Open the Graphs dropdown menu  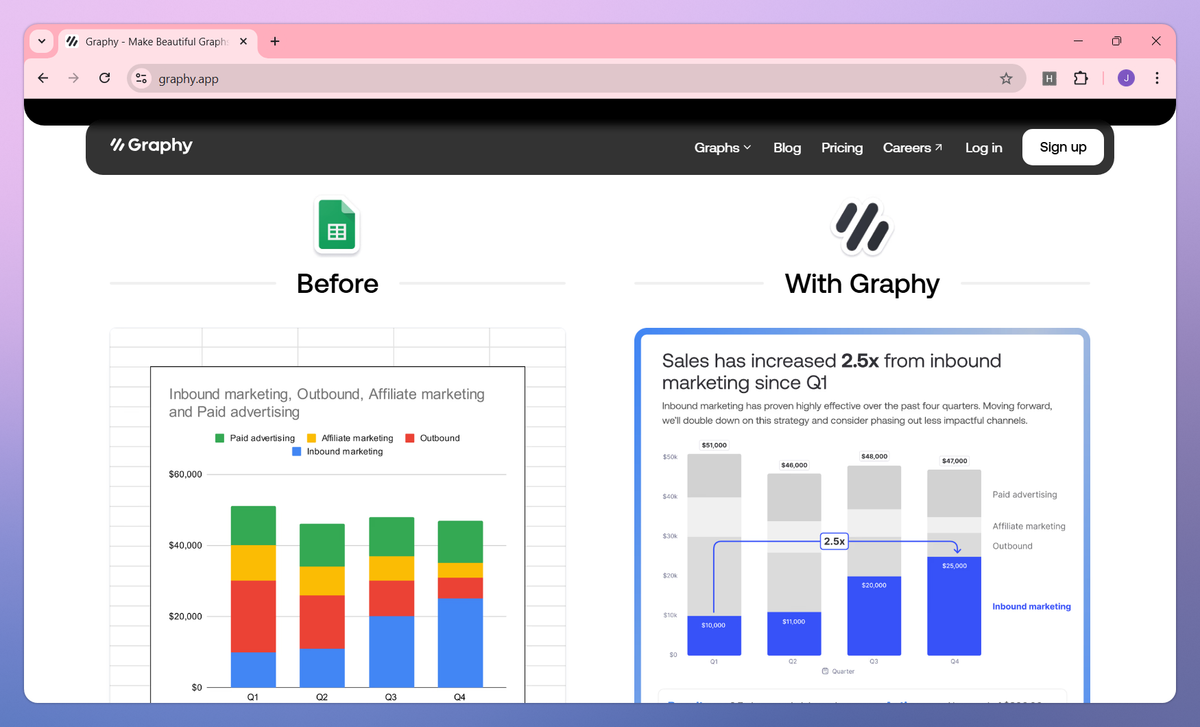point(722,147)
